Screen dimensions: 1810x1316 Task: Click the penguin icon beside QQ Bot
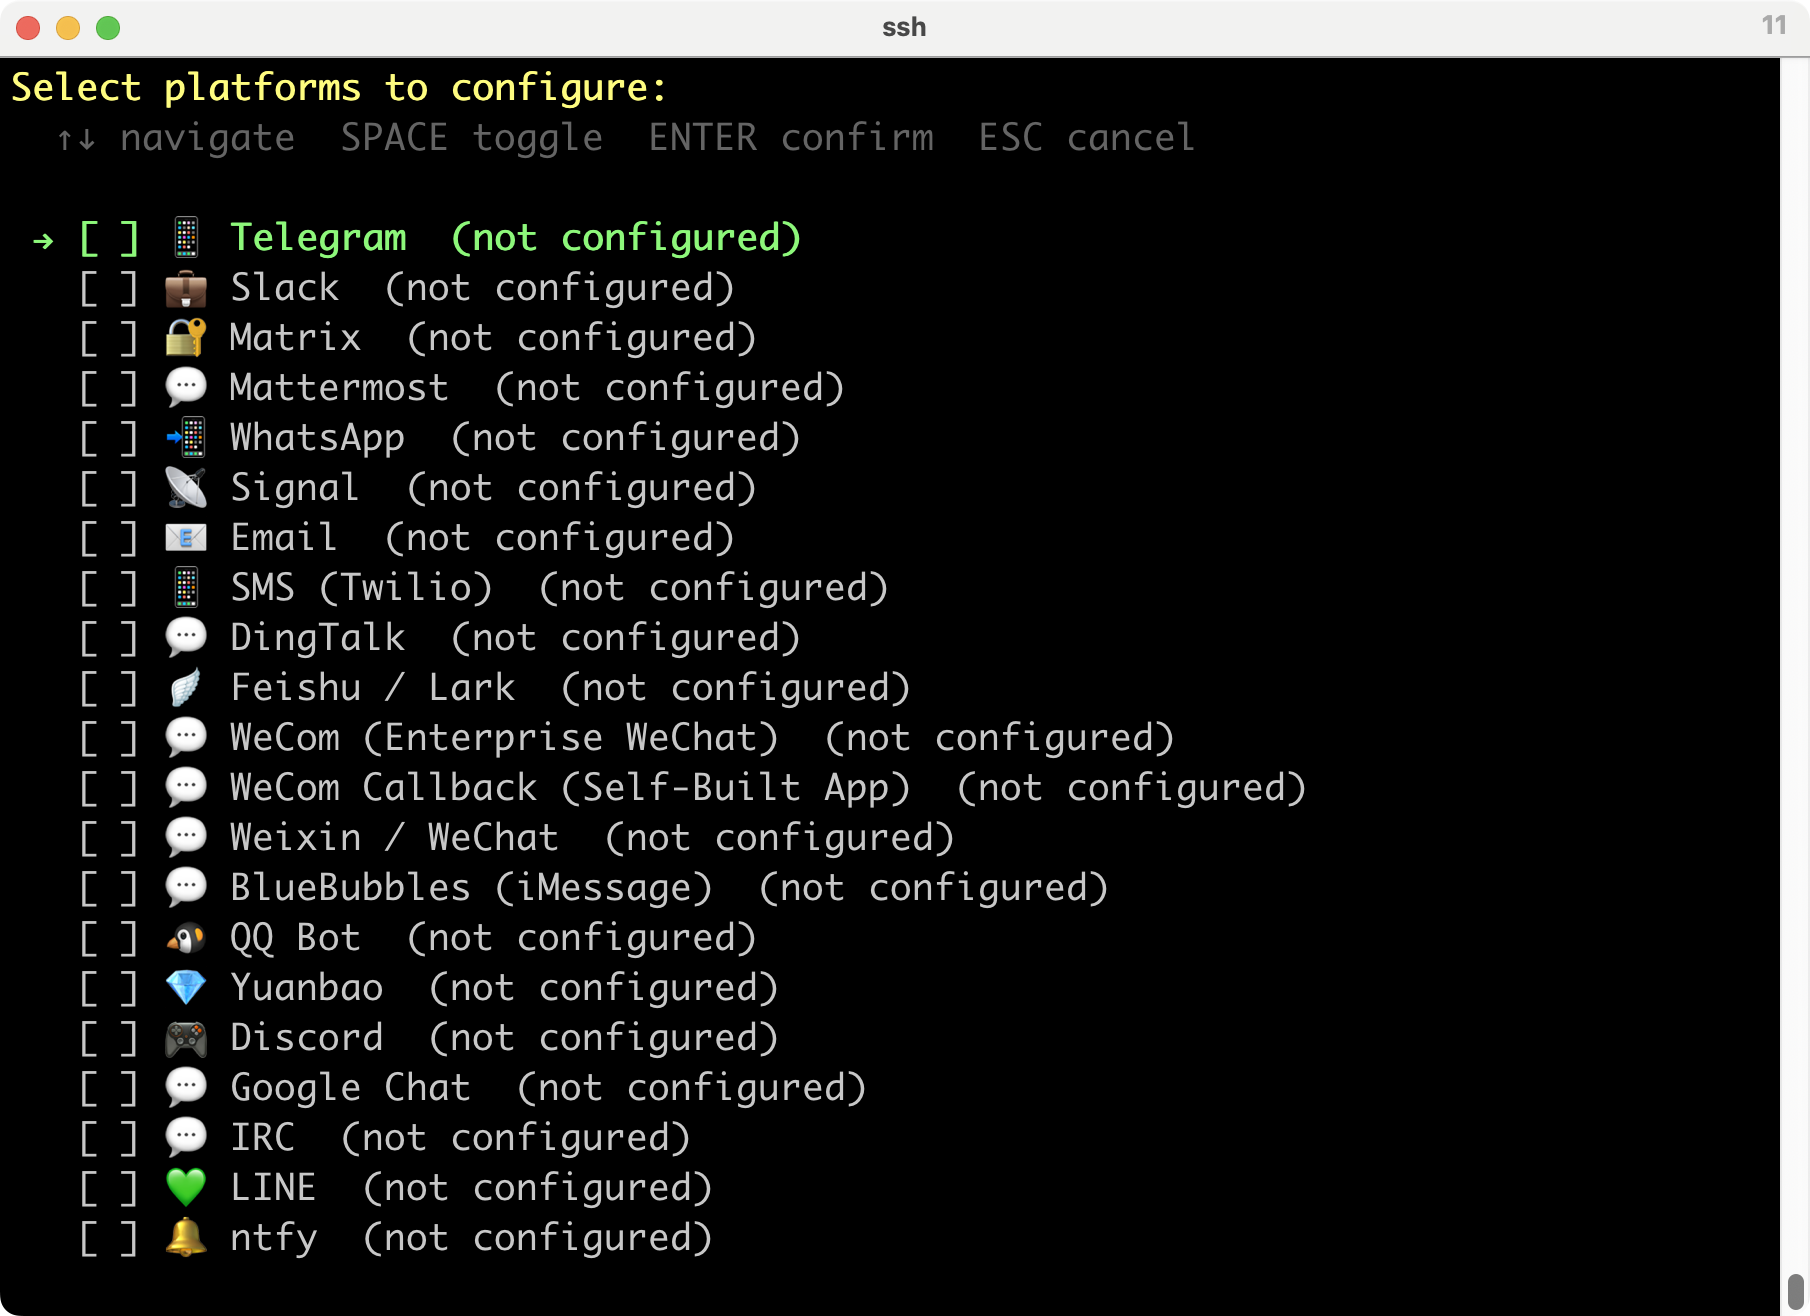186,938
